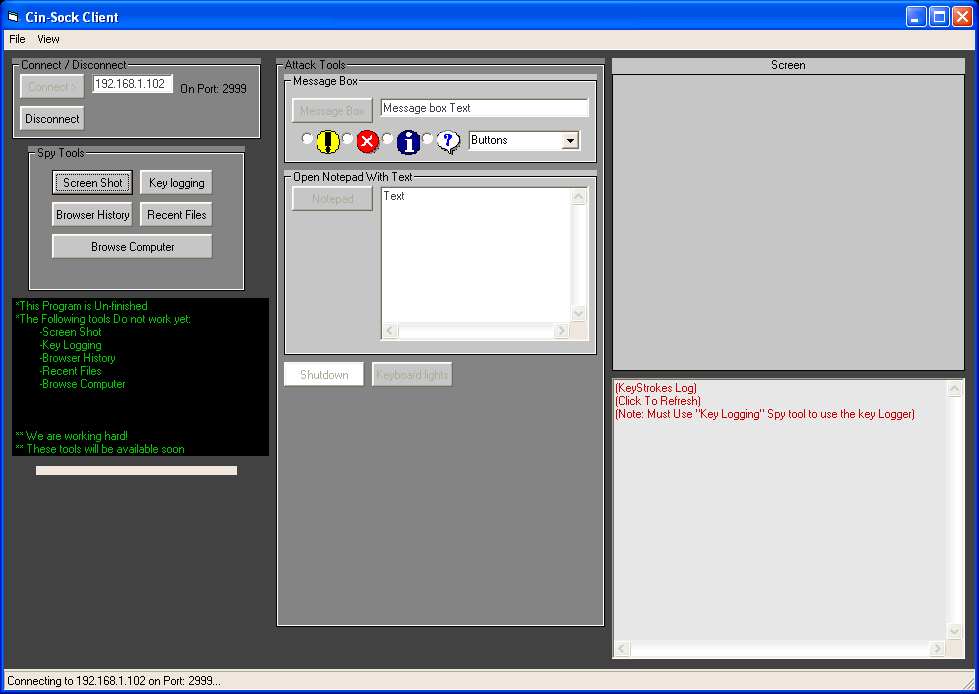Click inside the Message box Text field
The width and height of the screenshot is (979, 694).
tap(484, 108)
